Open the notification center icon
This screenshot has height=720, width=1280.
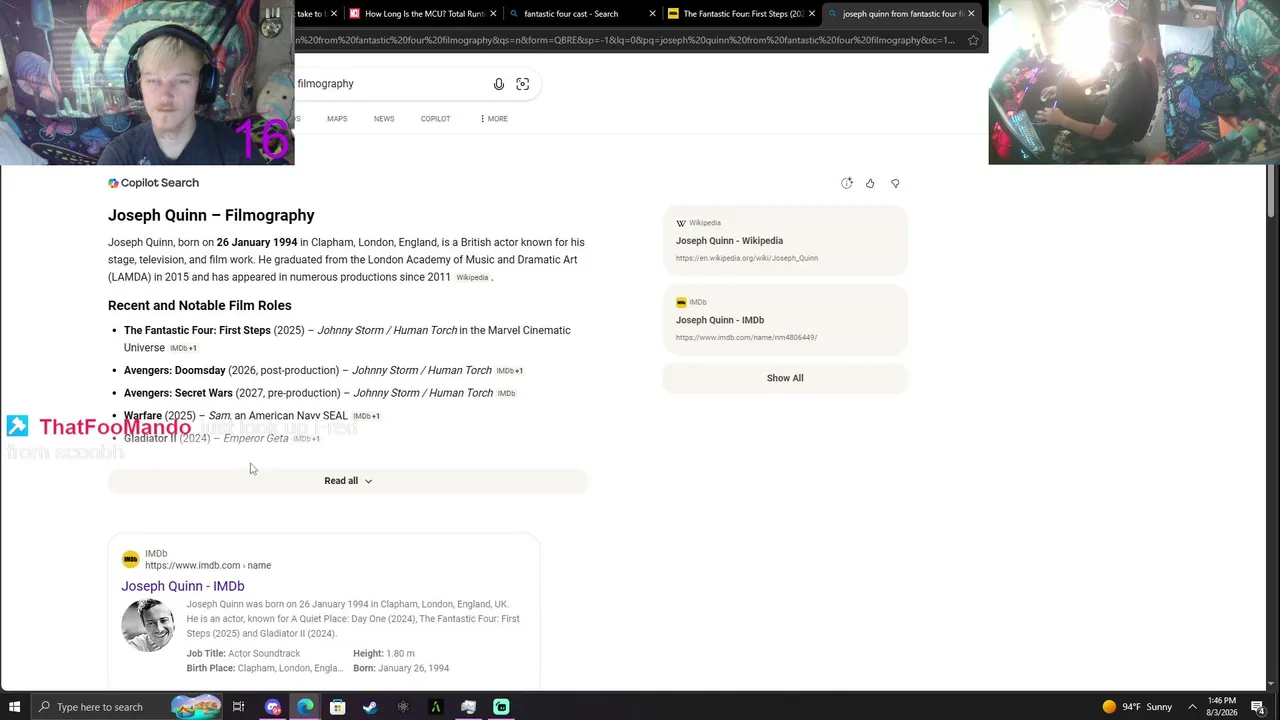click(x=1258, y=707)
